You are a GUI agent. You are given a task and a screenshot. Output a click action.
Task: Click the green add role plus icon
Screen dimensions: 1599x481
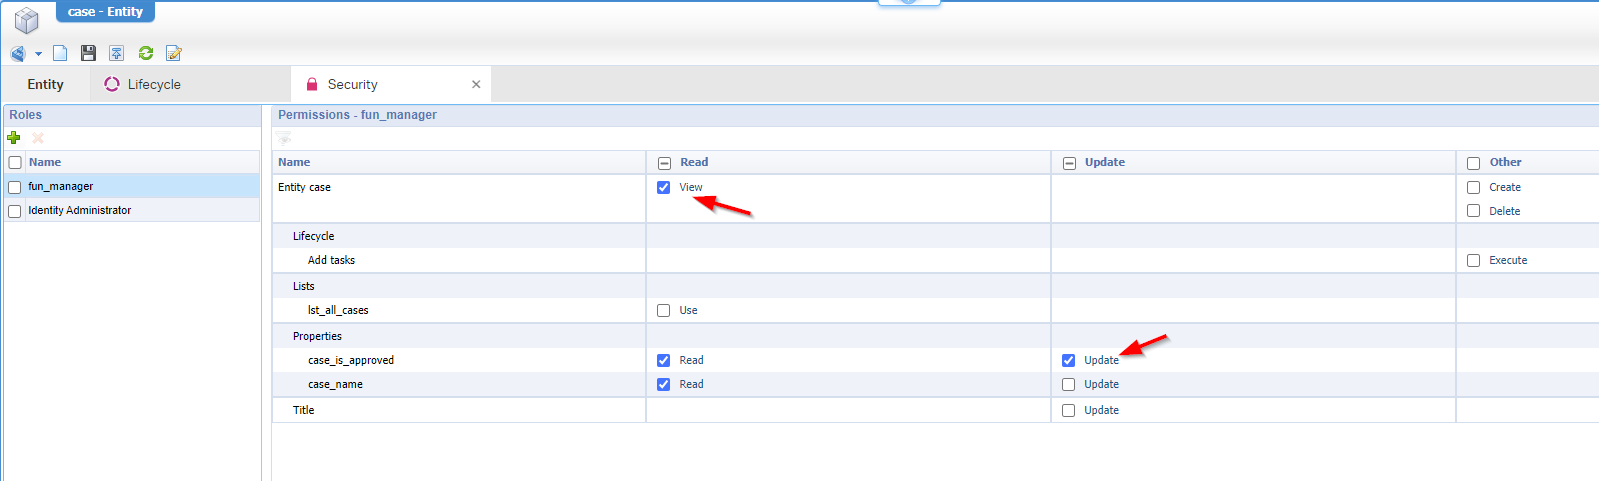point(14,138)
